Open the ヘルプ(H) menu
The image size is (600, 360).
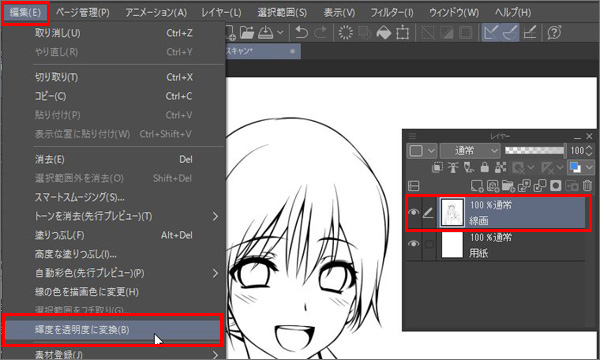point(513,13)
